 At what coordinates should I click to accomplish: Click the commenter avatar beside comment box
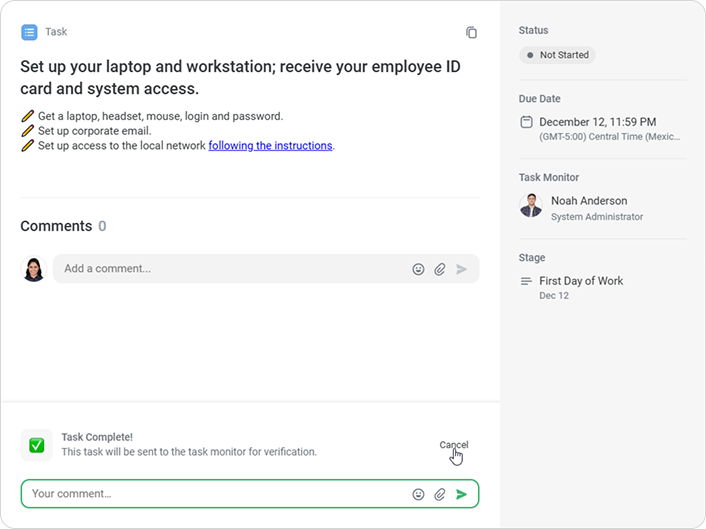click(34, 269)
